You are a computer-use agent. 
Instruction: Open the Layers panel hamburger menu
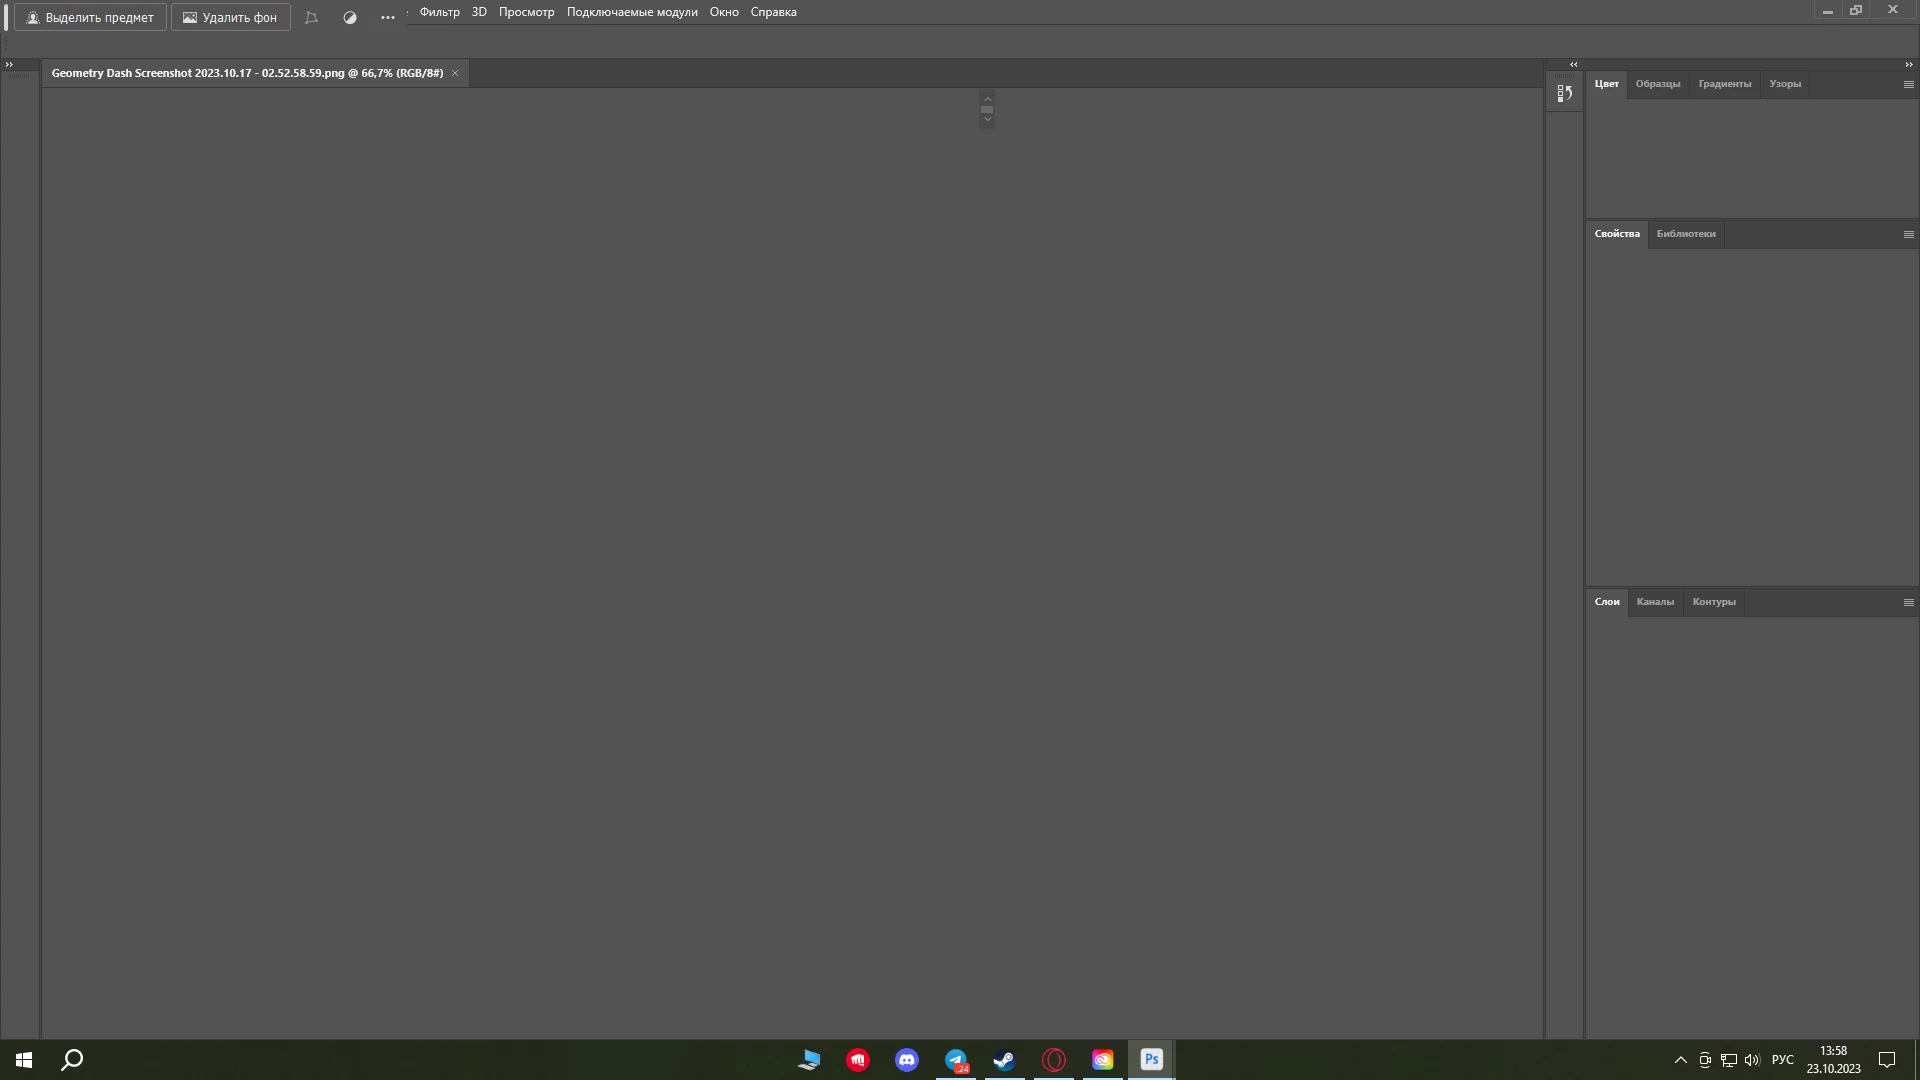point(1908,602)
